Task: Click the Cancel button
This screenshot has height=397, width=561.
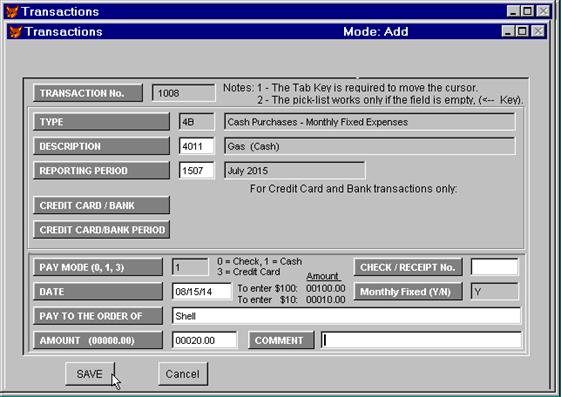Action: click(183, 374)
